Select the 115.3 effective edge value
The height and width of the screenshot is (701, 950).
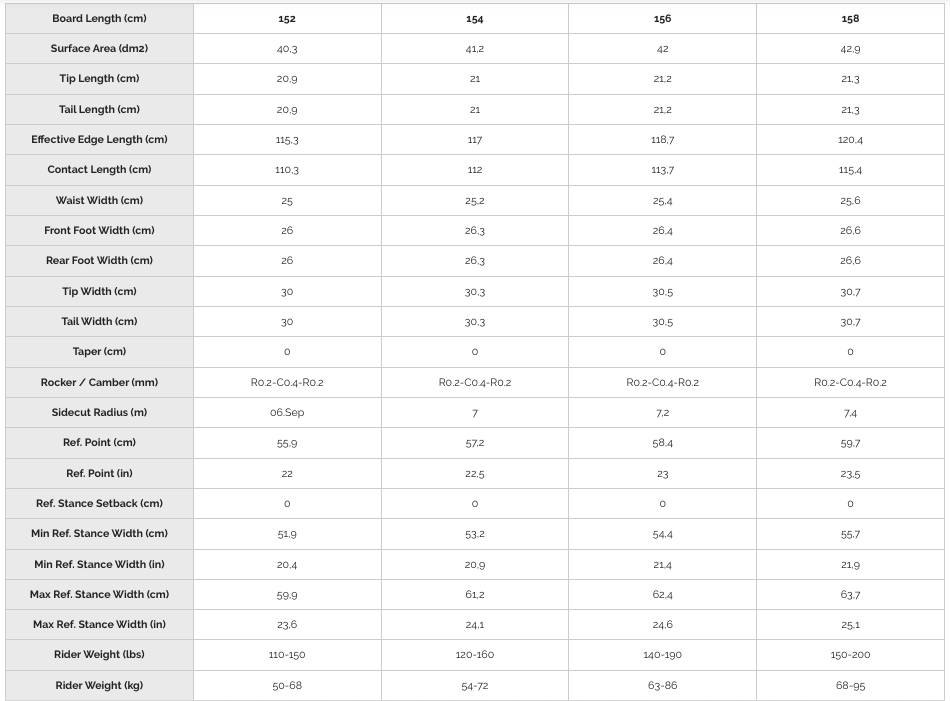287,139
